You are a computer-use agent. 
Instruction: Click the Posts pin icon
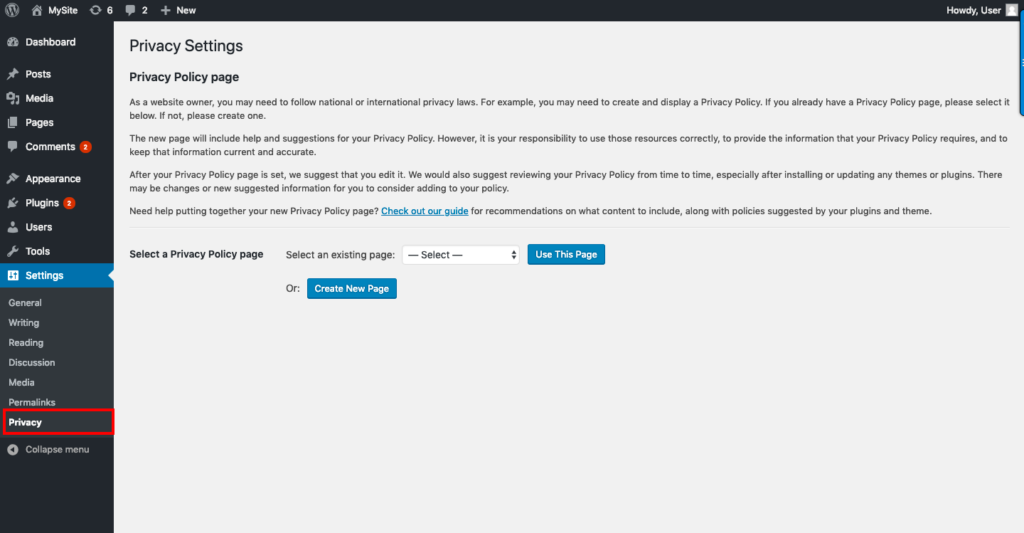tap(13, 74)
